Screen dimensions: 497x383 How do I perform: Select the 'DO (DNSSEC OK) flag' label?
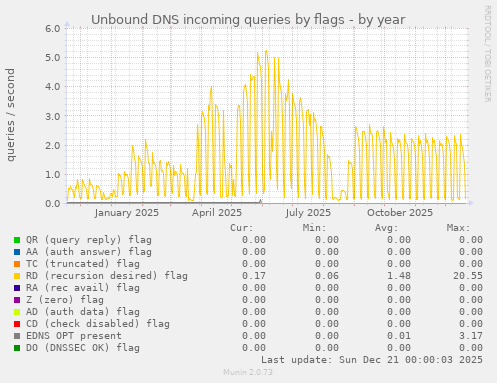click(x=83, y=348)
